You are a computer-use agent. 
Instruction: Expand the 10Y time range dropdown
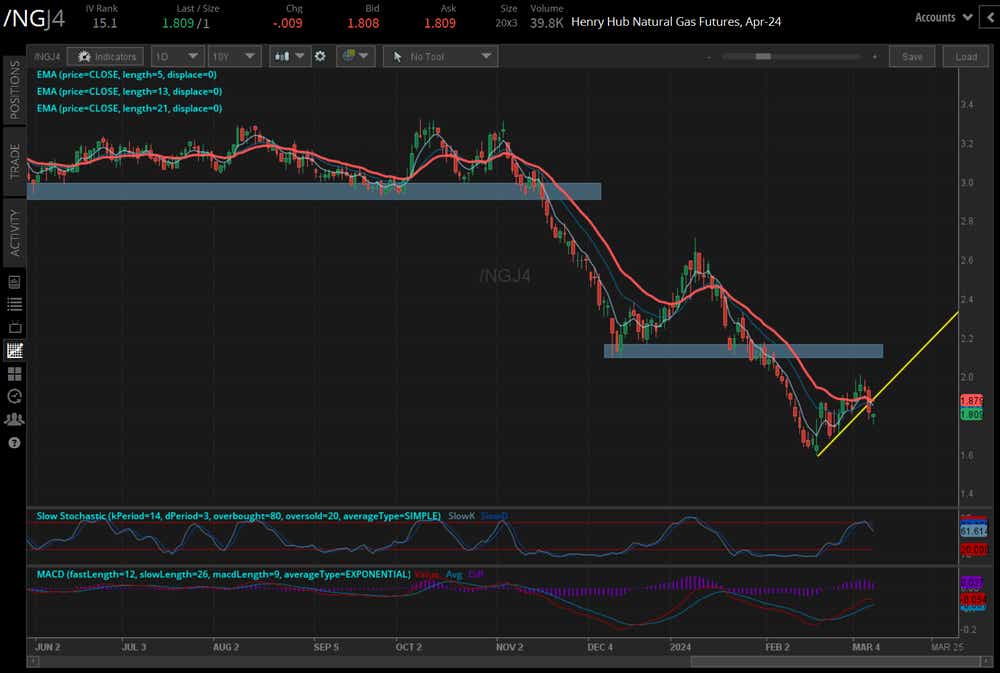235,57
